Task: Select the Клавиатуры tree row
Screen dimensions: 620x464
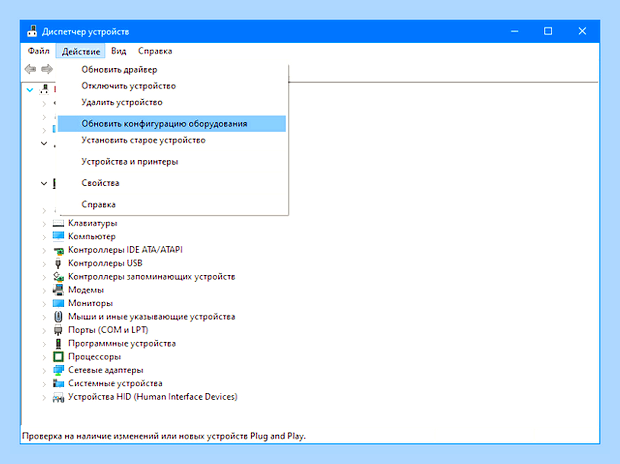Action: [x=93, y=223]
